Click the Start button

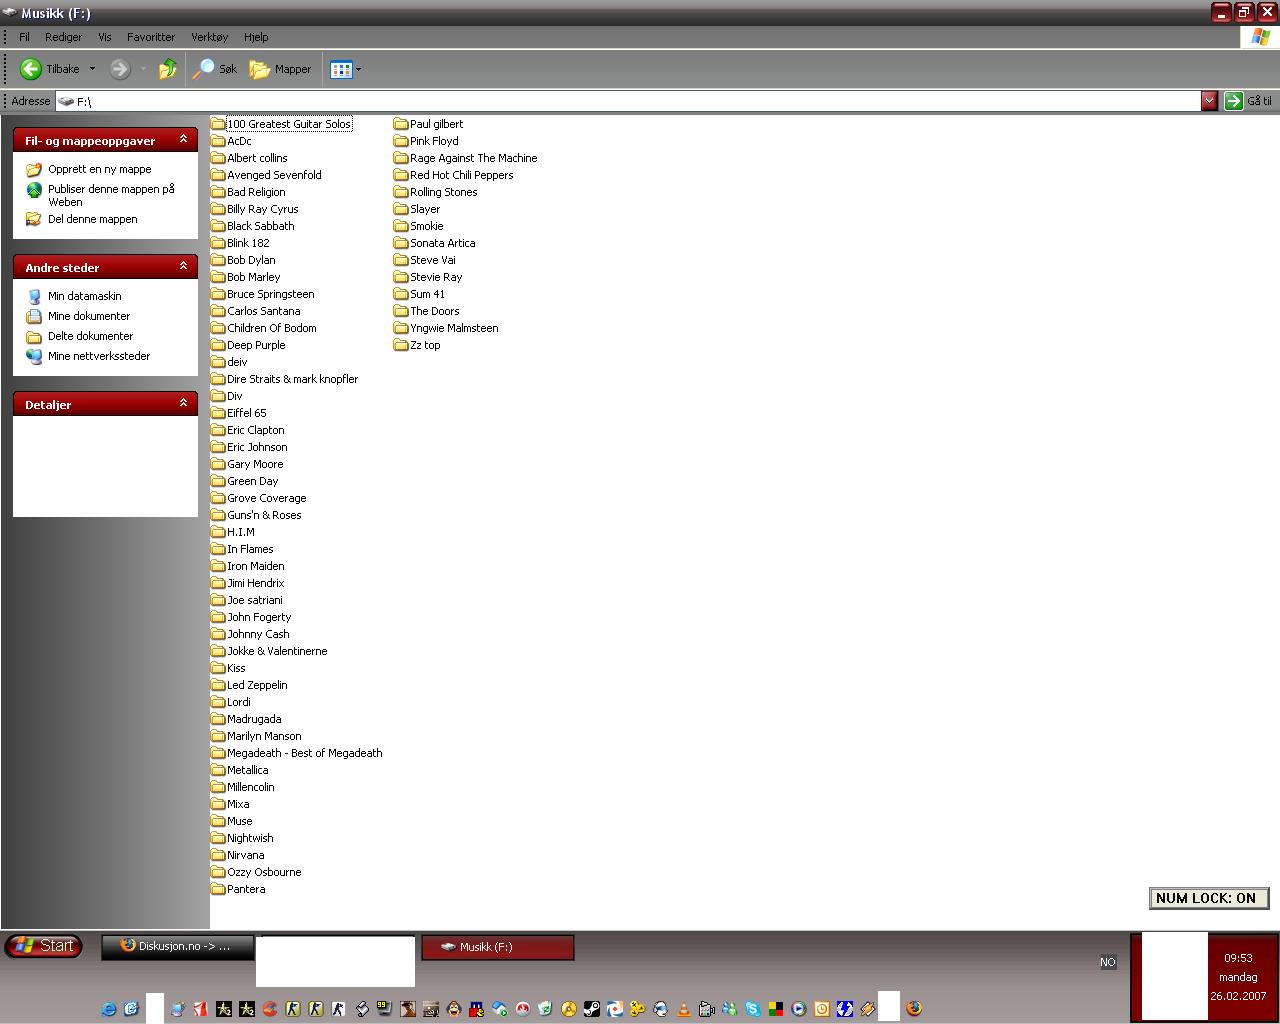tap(44, 946)
